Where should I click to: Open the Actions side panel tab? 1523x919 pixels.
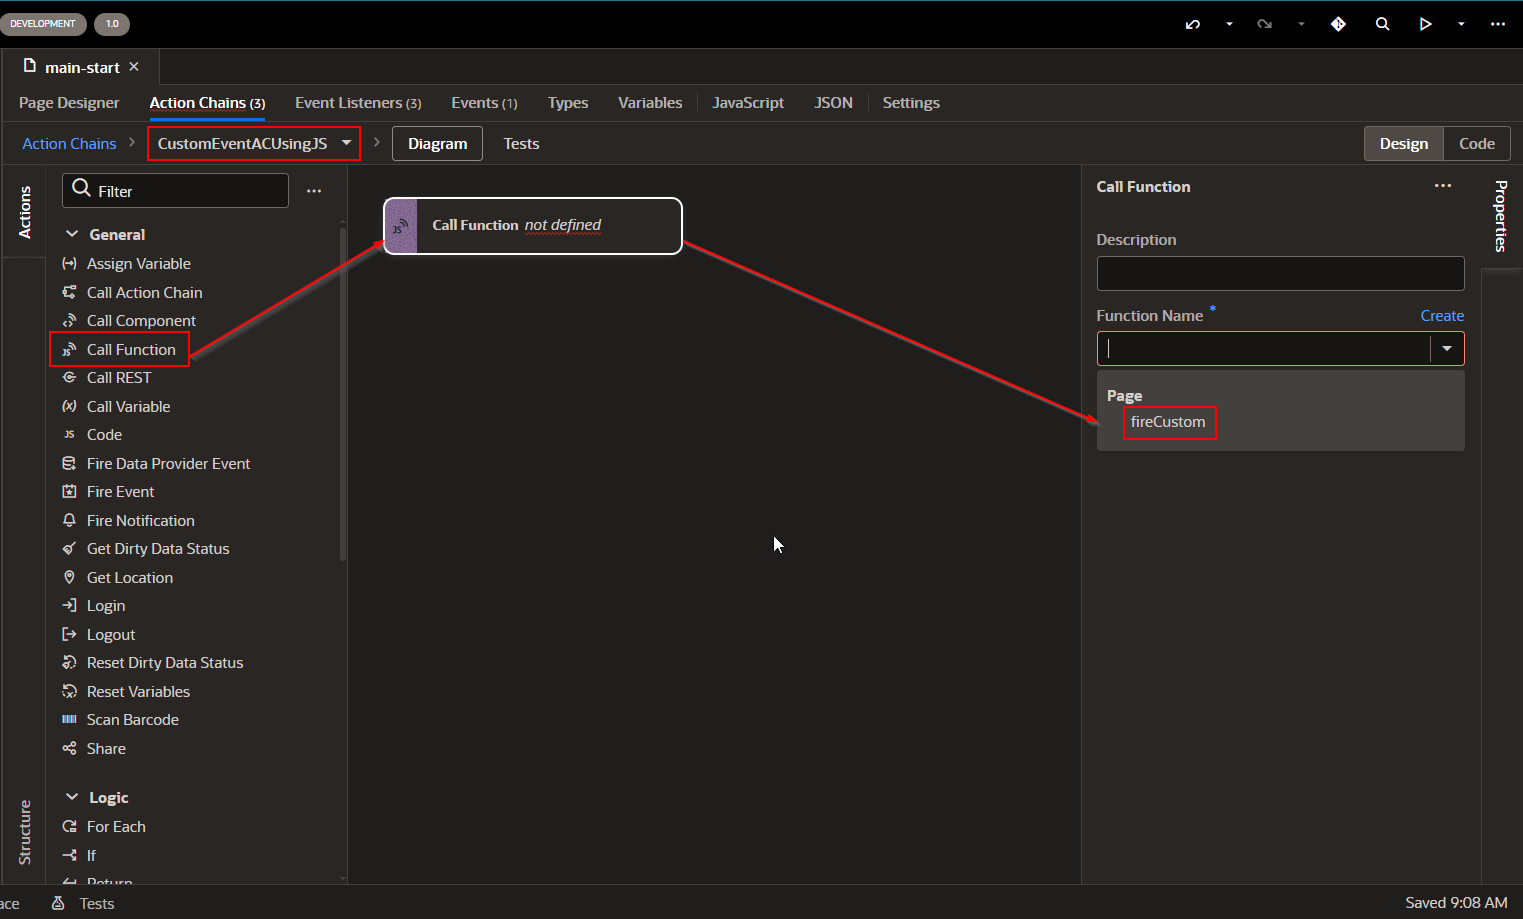tap(24, 212)
